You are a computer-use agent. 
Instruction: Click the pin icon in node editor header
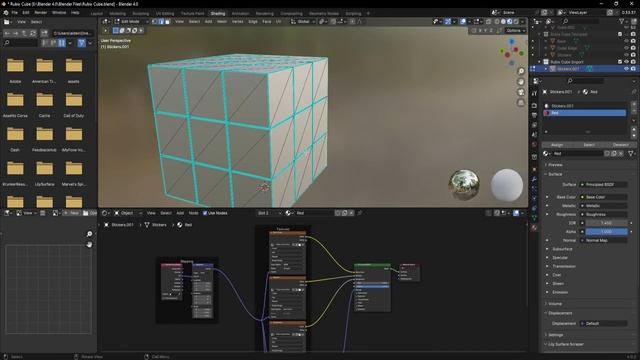[360, 213]
